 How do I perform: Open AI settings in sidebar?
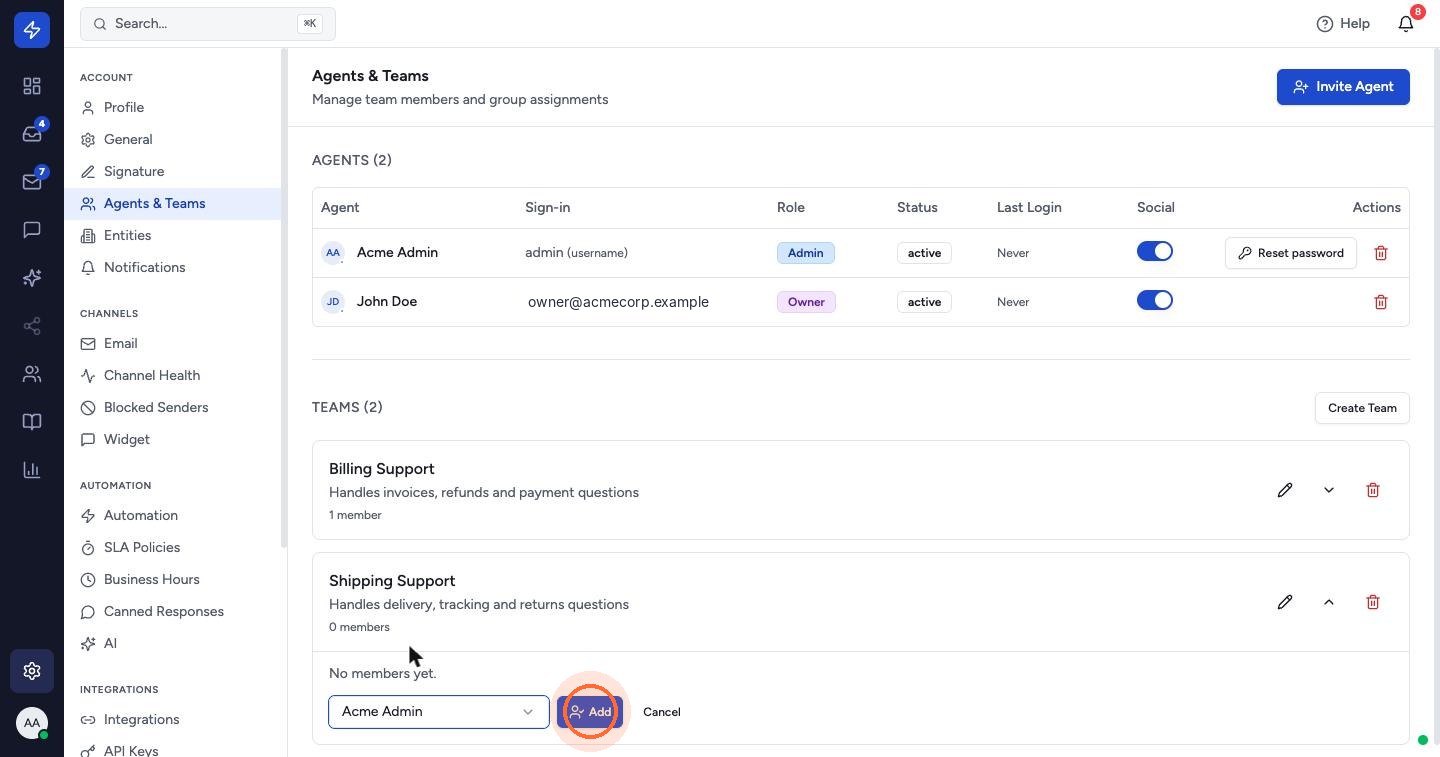(172, 643)
